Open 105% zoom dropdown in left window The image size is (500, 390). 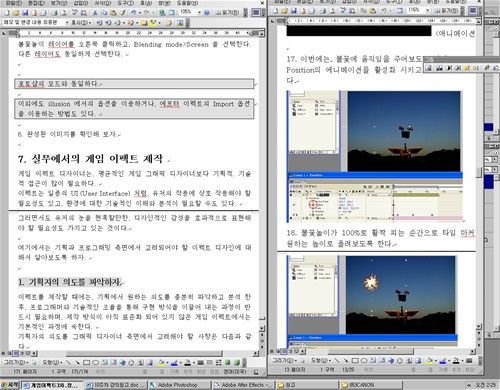(x=199, y=13)
